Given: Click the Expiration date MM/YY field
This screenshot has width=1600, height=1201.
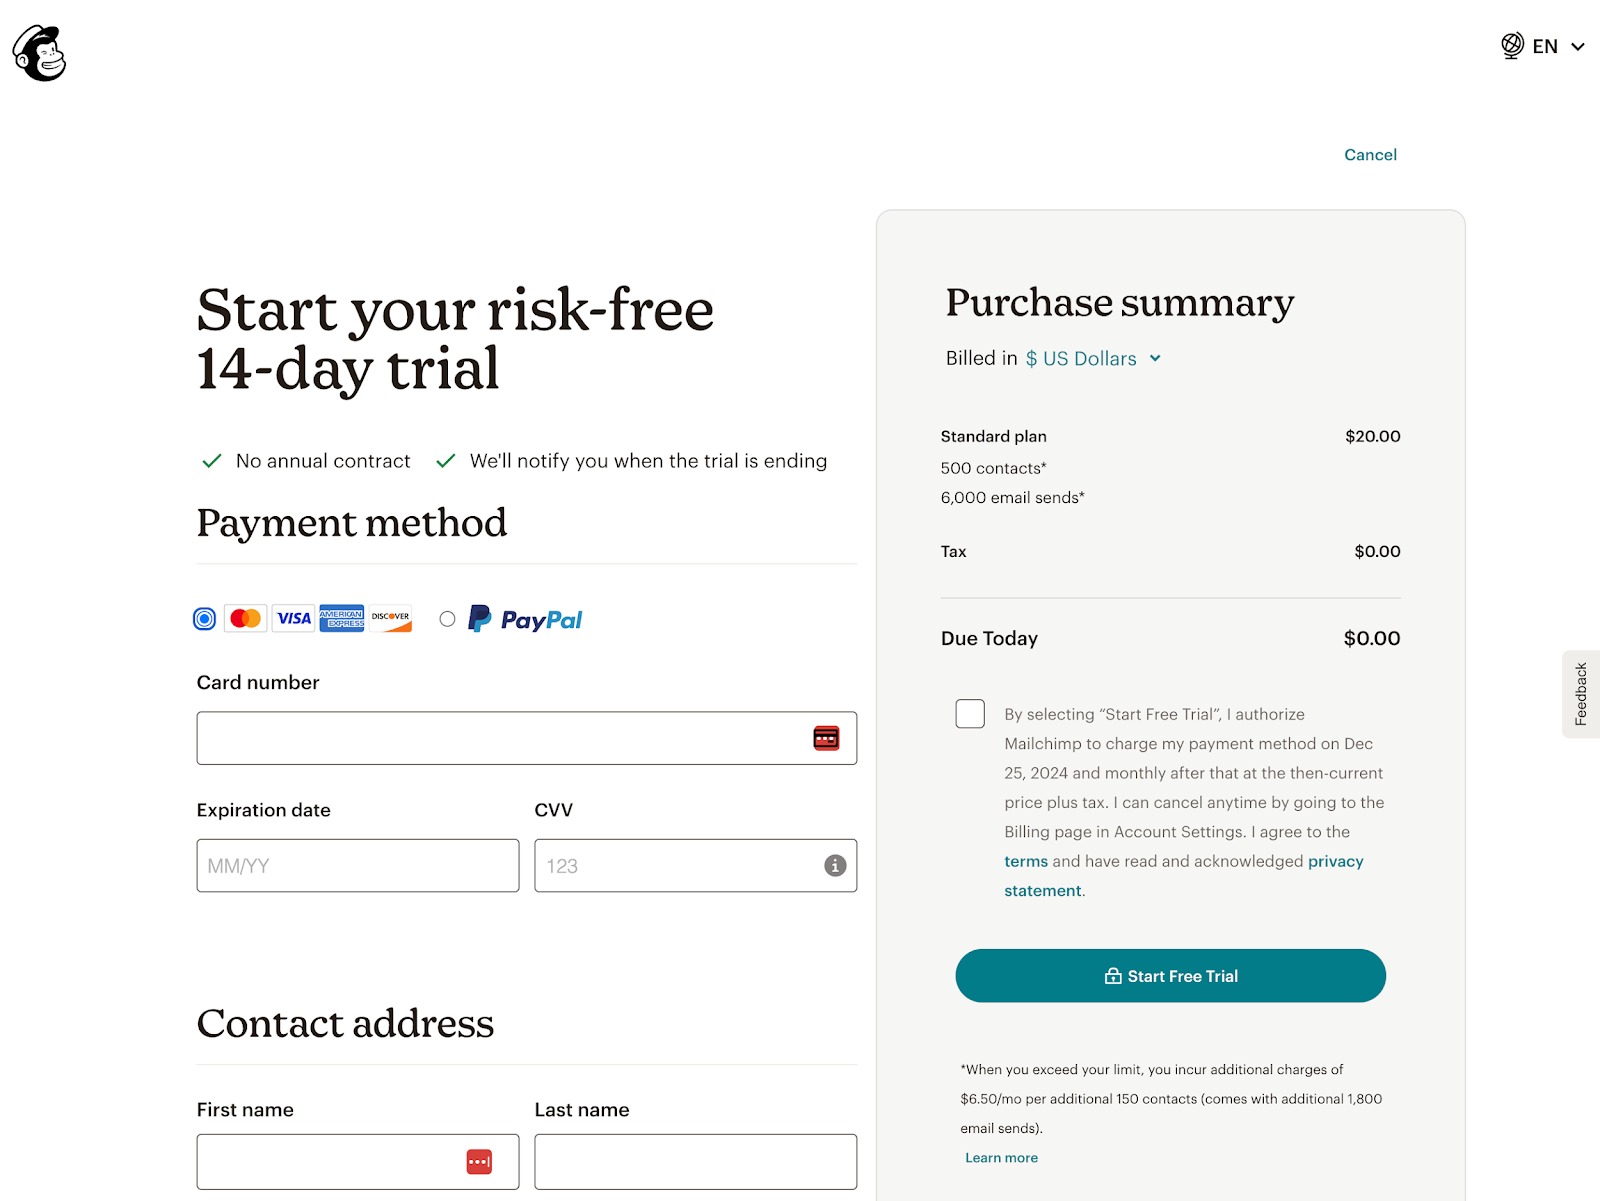Looking at the screenshot, I should pyautogui.click(x=357, y=866).
